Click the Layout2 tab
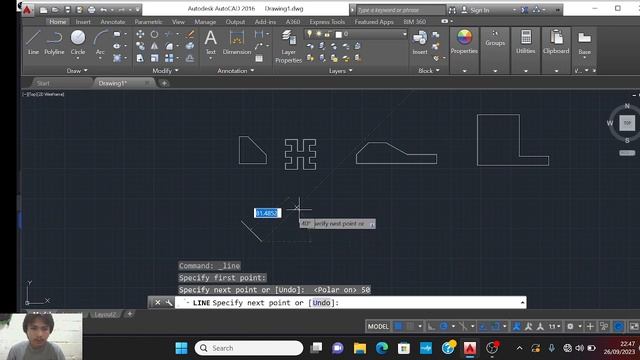640x360 pixels. click(105, 314)
